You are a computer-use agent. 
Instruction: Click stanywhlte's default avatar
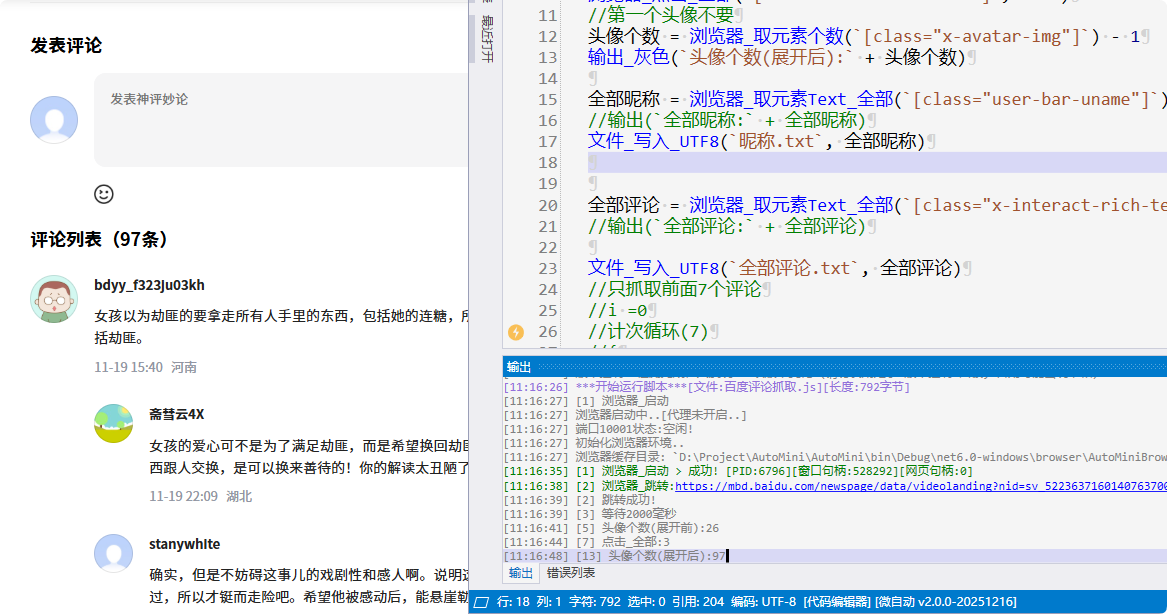coord(113,553)
